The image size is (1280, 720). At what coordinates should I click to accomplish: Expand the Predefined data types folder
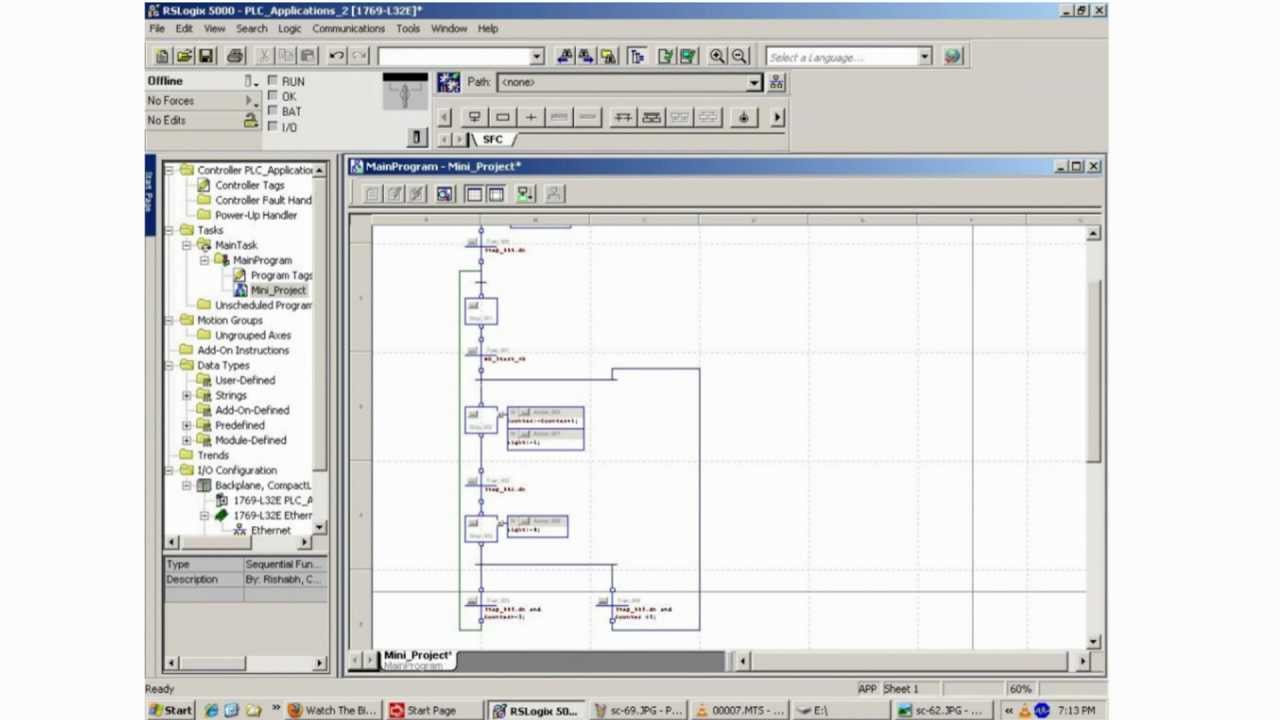coord(186,425)
